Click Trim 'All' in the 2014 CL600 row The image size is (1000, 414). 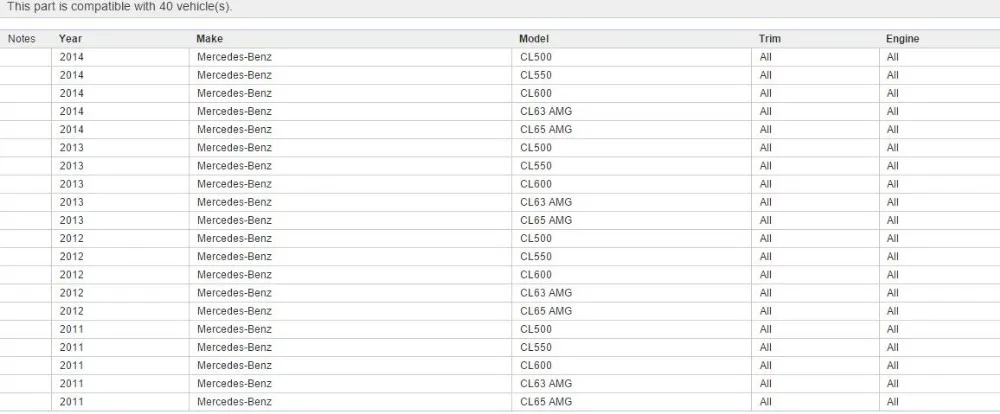(765, 93)
